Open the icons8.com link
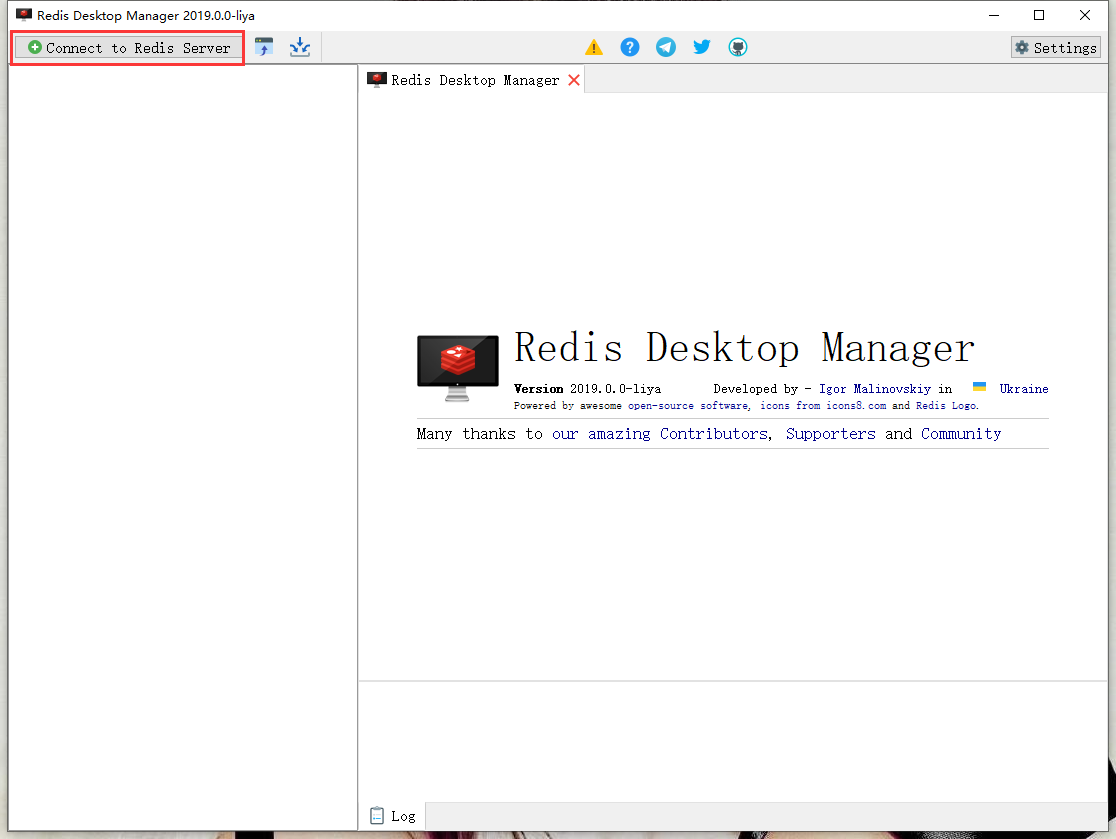This screenshot has width=1116, height=839. pyautogui.click(x=856, y=405)
